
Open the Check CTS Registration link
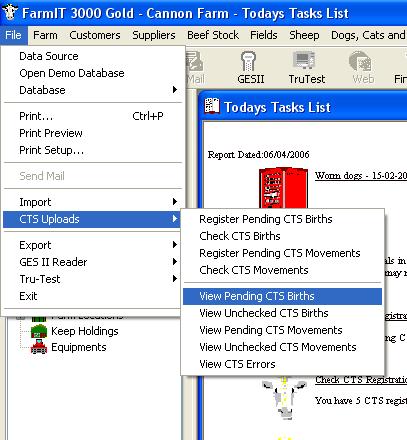(361, 380)
